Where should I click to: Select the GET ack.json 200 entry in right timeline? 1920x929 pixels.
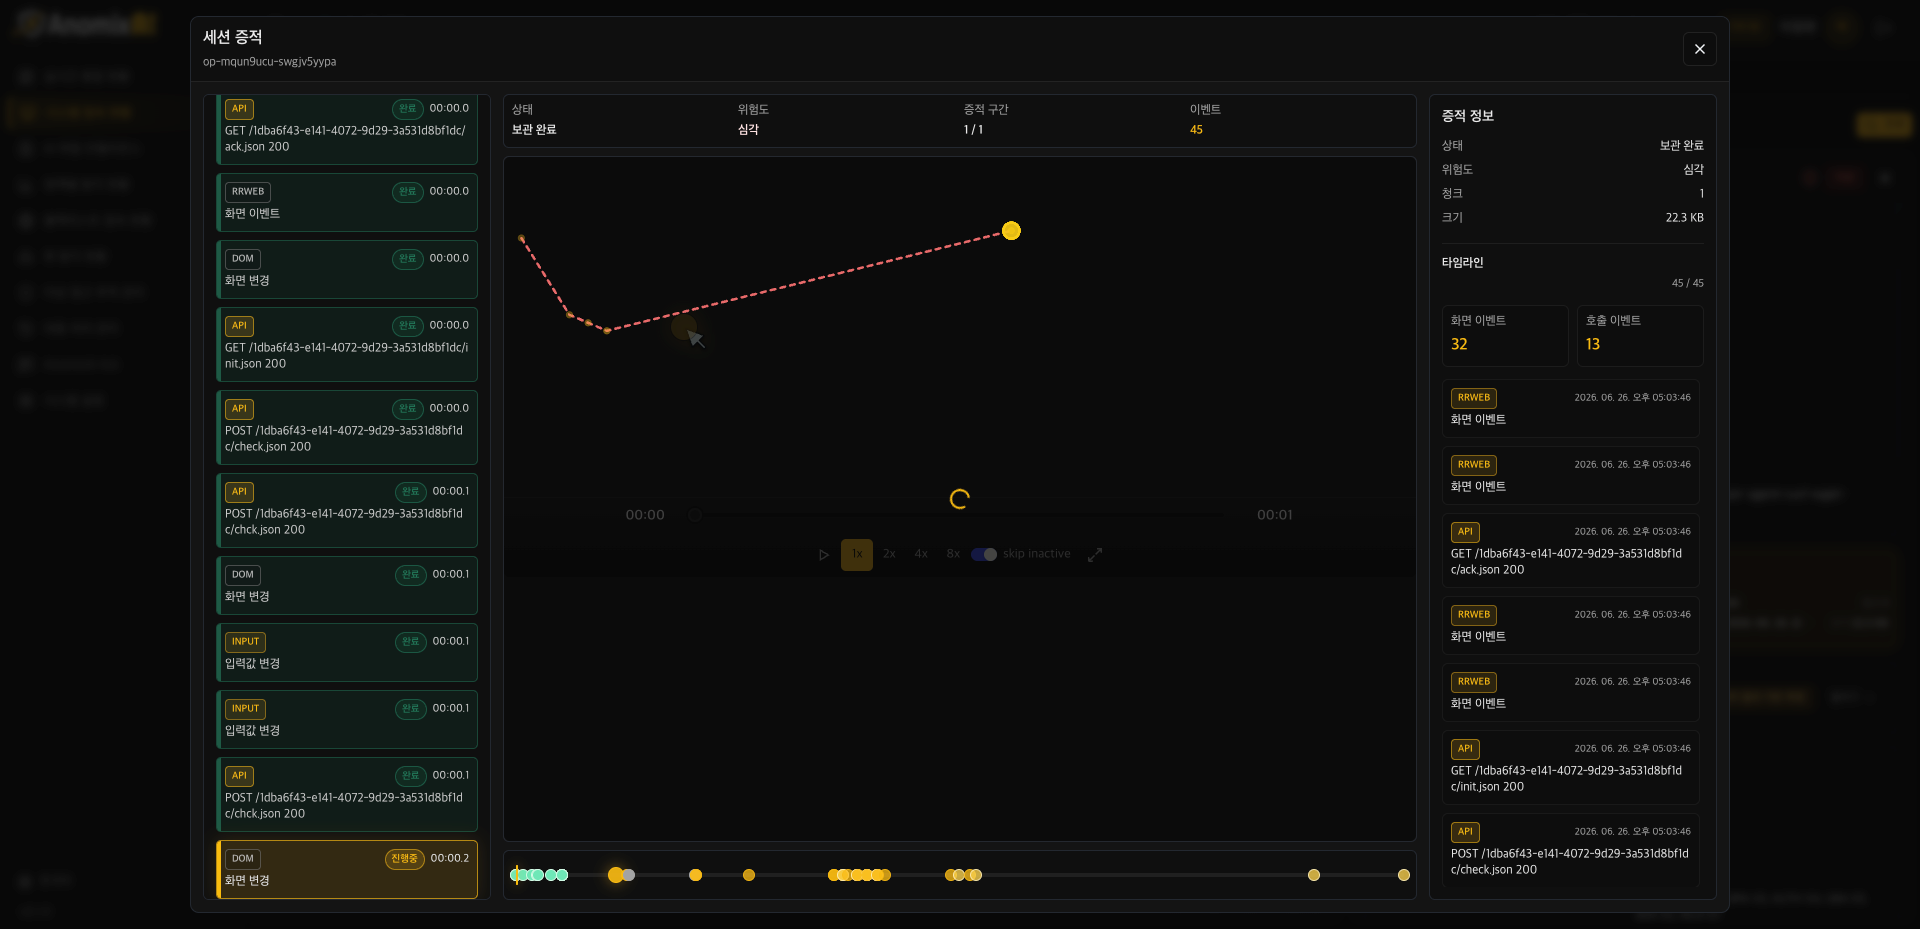[x=1570, y=551]
